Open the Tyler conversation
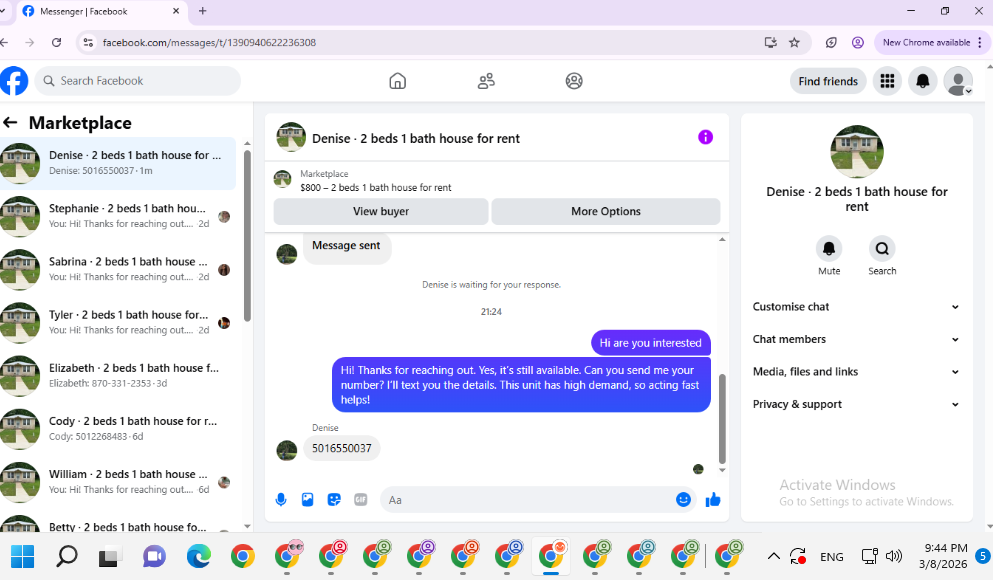This screenshot has width=993, height=580. pos(118,323)
